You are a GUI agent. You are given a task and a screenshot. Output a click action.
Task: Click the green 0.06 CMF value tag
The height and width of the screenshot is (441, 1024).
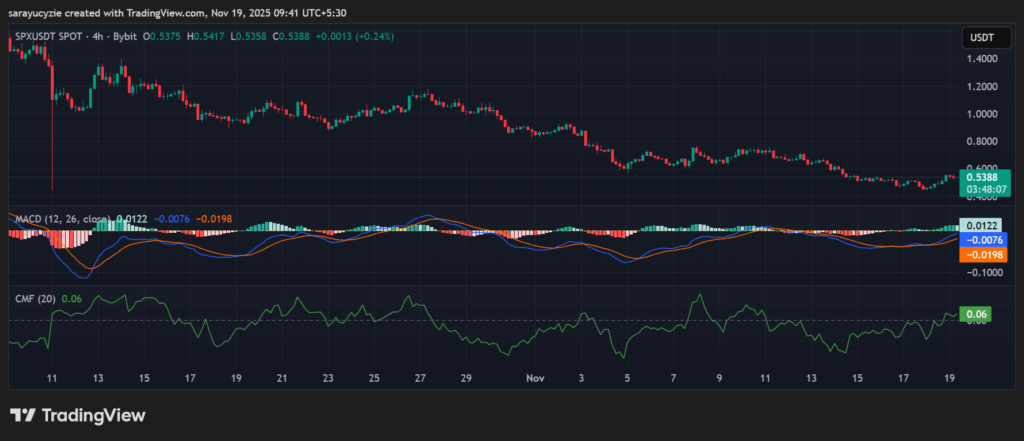click(975, 314)
